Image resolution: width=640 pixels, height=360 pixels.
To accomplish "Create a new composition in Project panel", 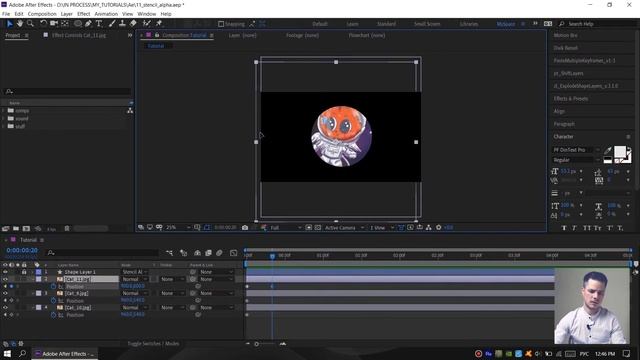I will pyautogui.click(x=26, y=229).
